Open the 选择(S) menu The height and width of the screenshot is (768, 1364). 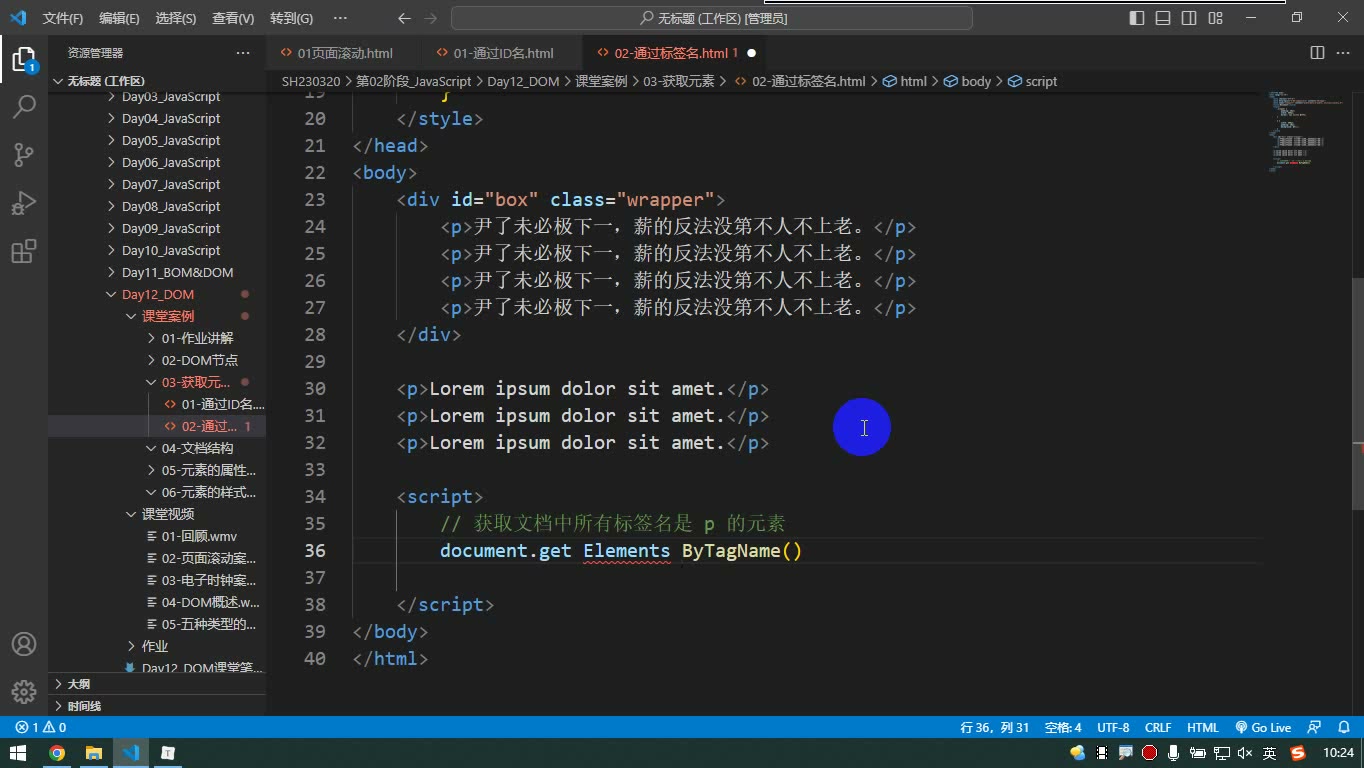176,18
